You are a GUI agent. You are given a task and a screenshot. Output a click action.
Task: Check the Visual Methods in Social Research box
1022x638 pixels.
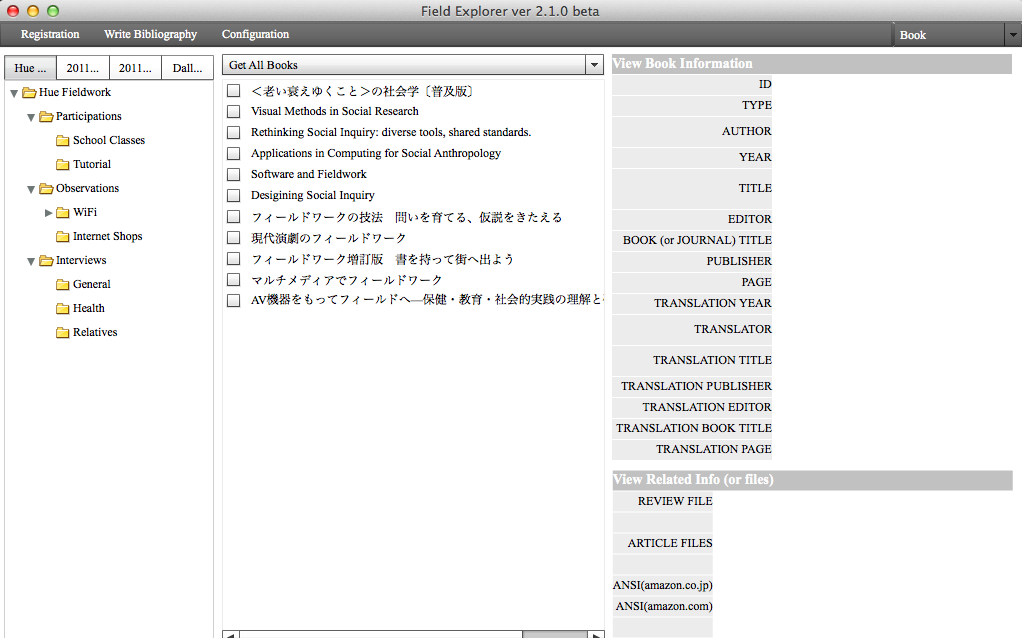[233, 111]
